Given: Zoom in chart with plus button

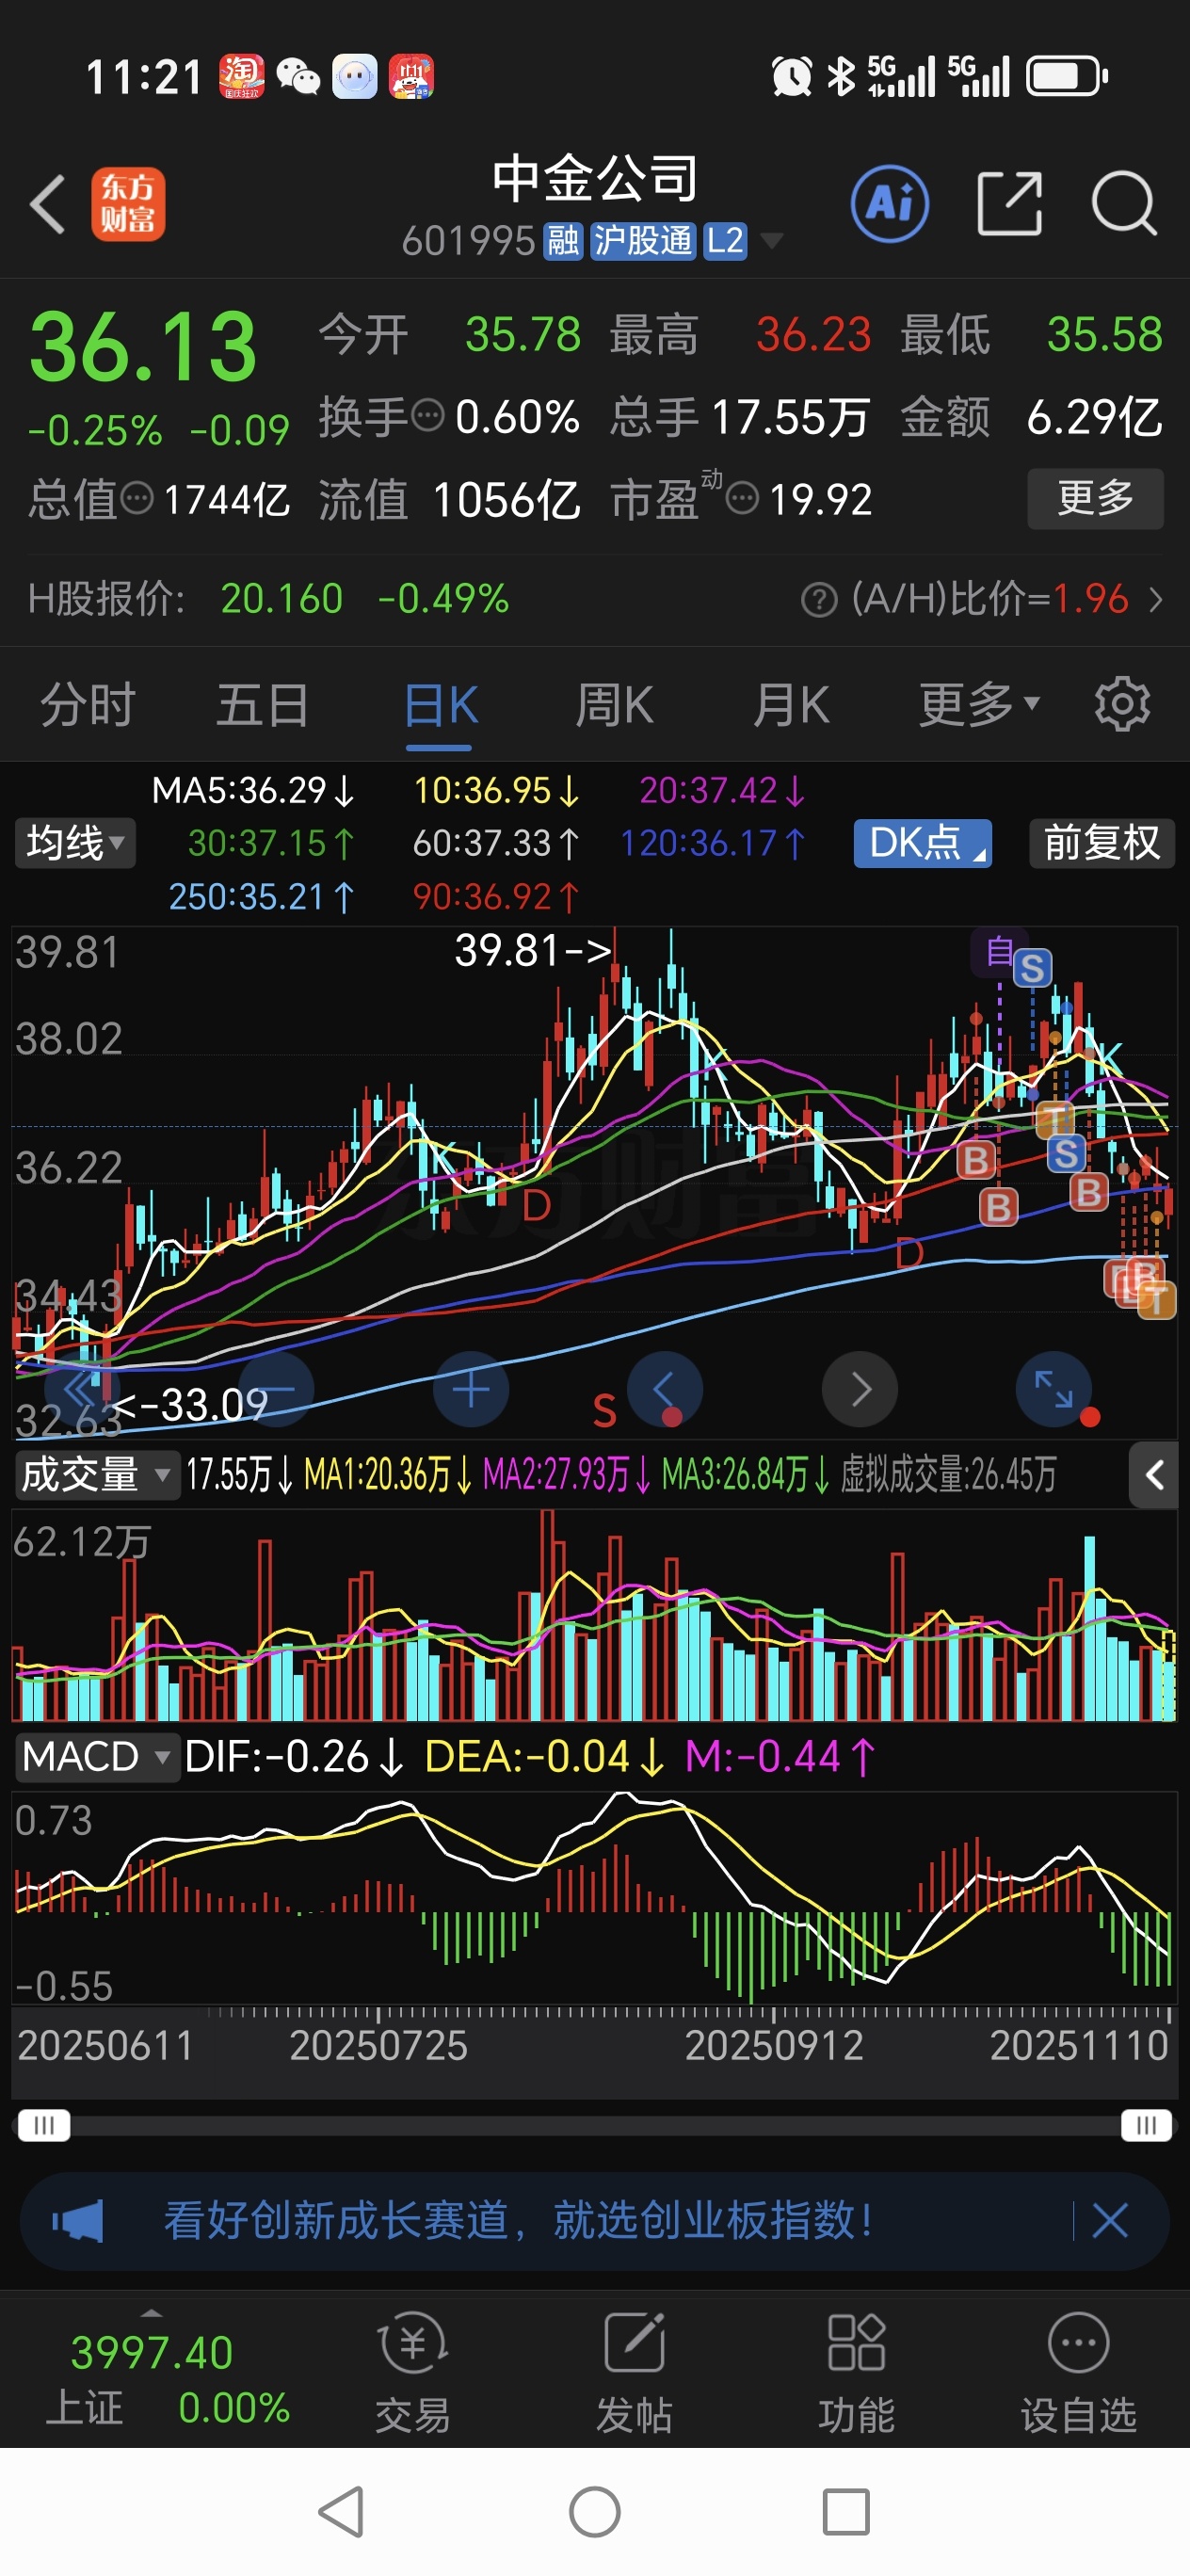Looking at the screenshot, I should tap(471, 1389).
